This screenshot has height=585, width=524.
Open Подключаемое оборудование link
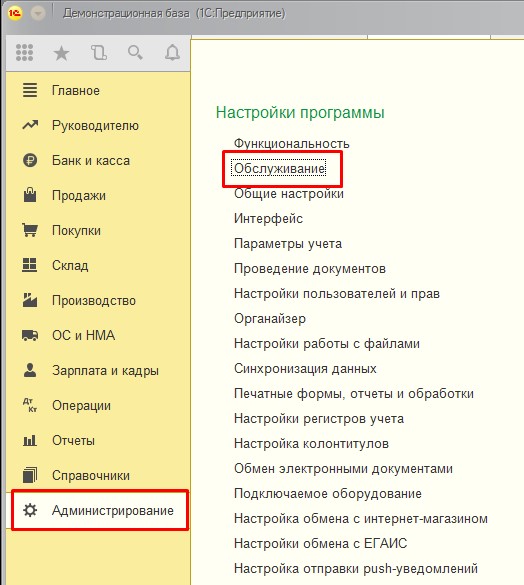coord(328,494)
